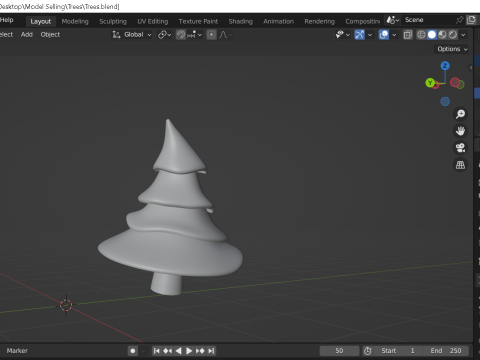Click the current frame field showing 50

pos(339,351)
